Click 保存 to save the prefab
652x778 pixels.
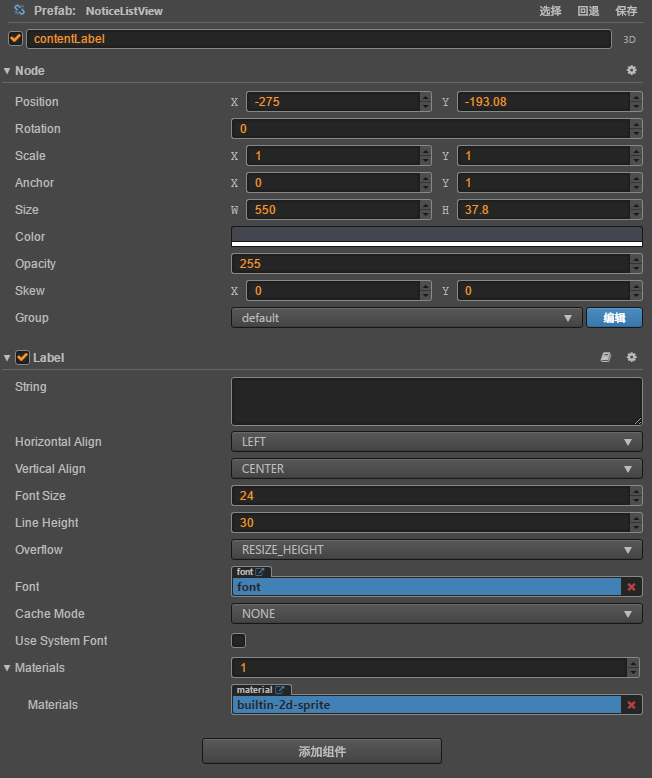tap(626, 11)
